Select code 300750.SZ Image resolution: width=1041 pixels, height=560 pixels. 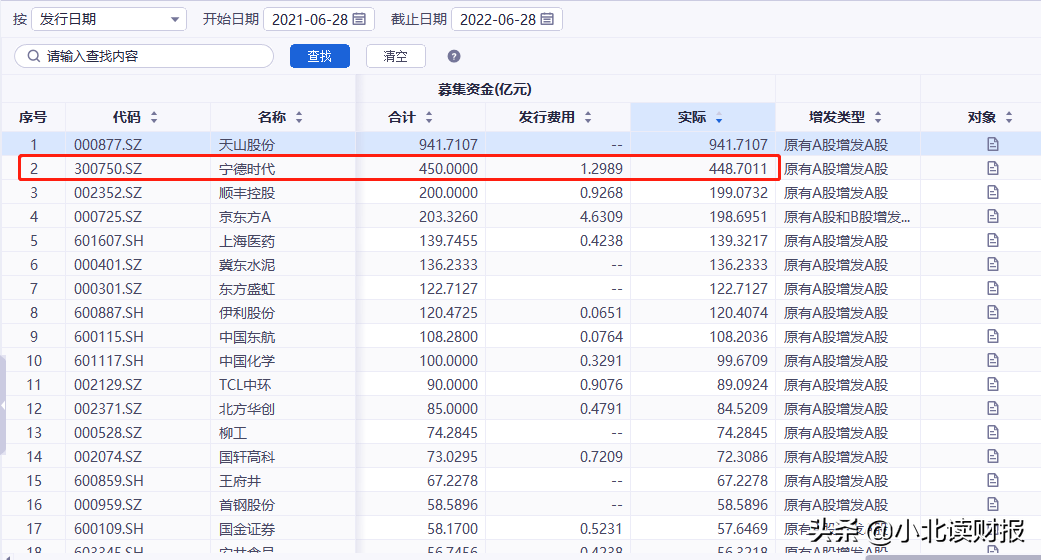tap(108, 169)
